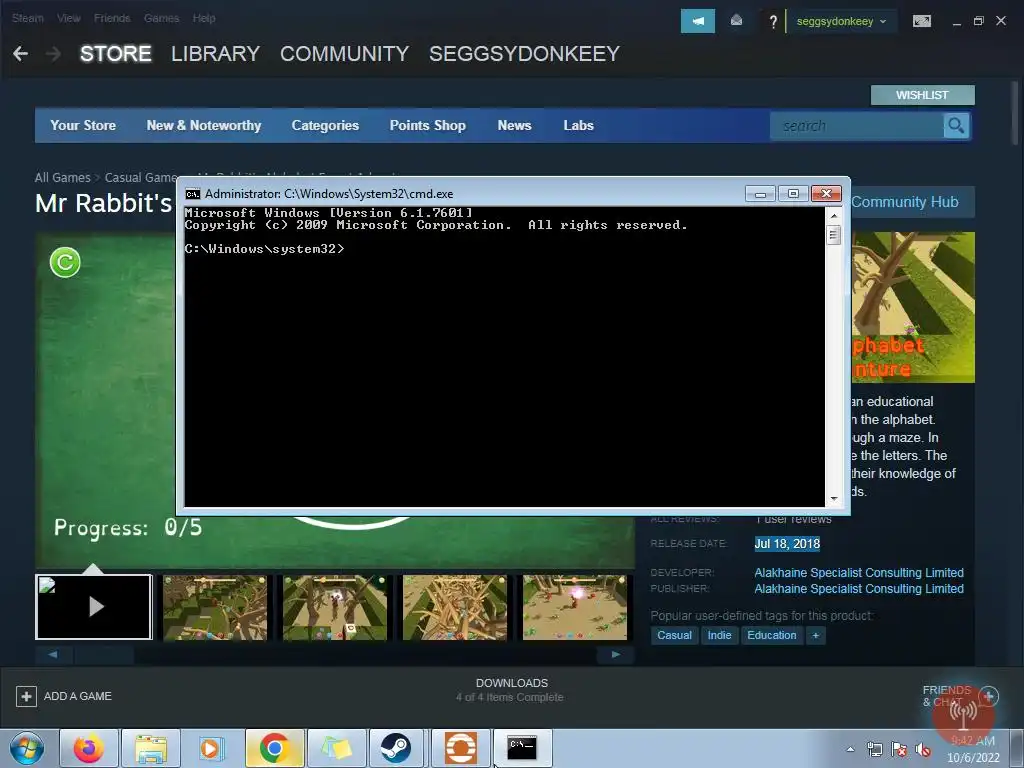Go to the LIBRARY tab
Screen dimensions: 1024x768
point(216,54)
